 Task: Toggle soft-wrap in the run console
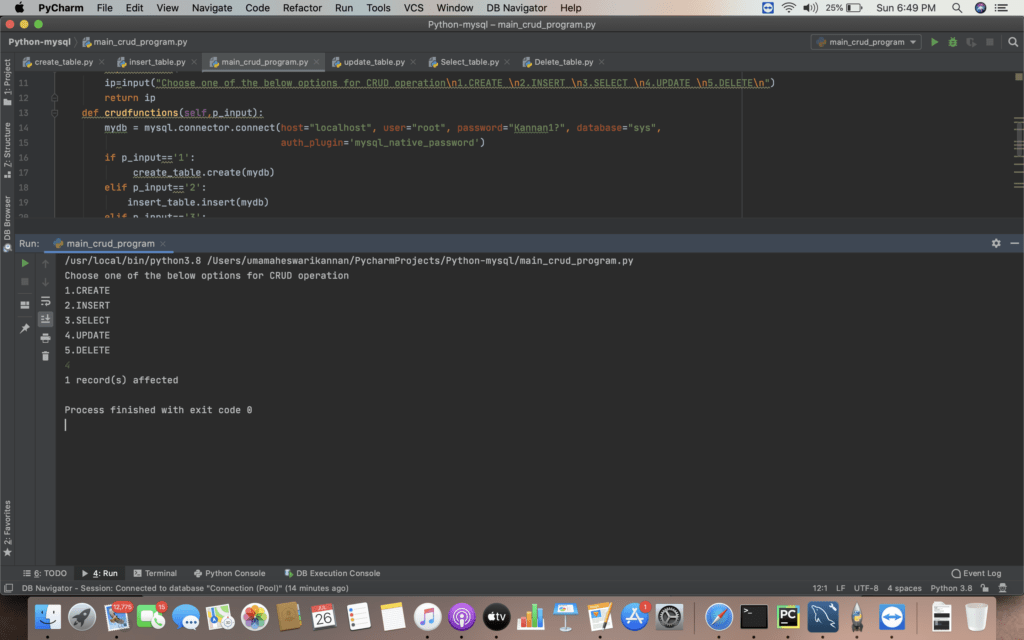tap(45, 300)
